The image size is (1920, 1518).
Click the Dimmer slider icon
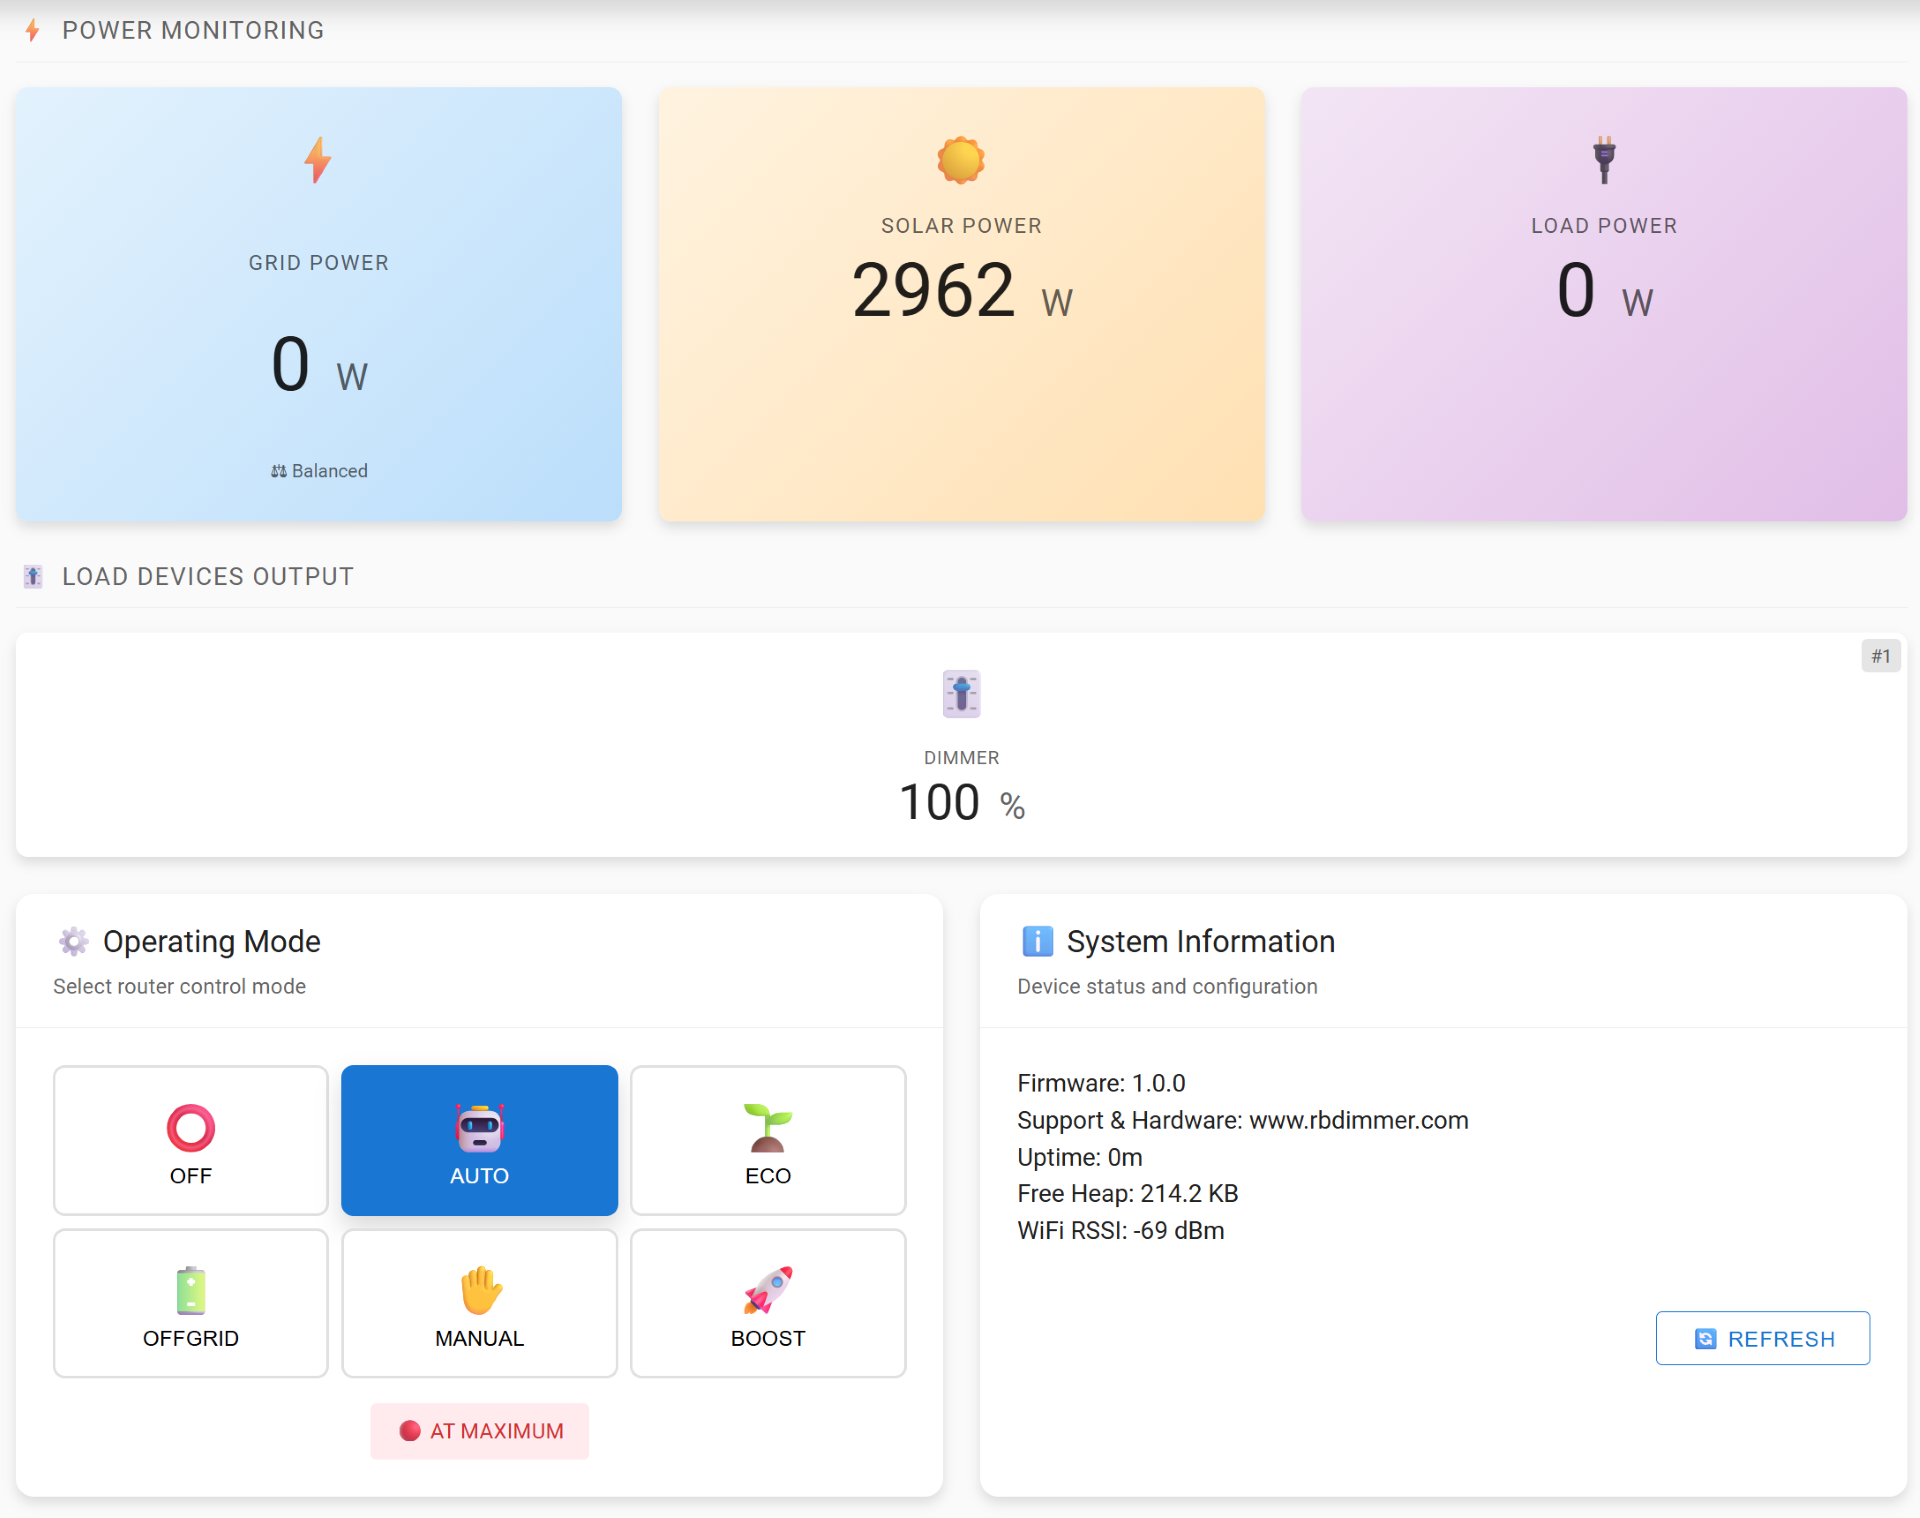tap(961, 694)
